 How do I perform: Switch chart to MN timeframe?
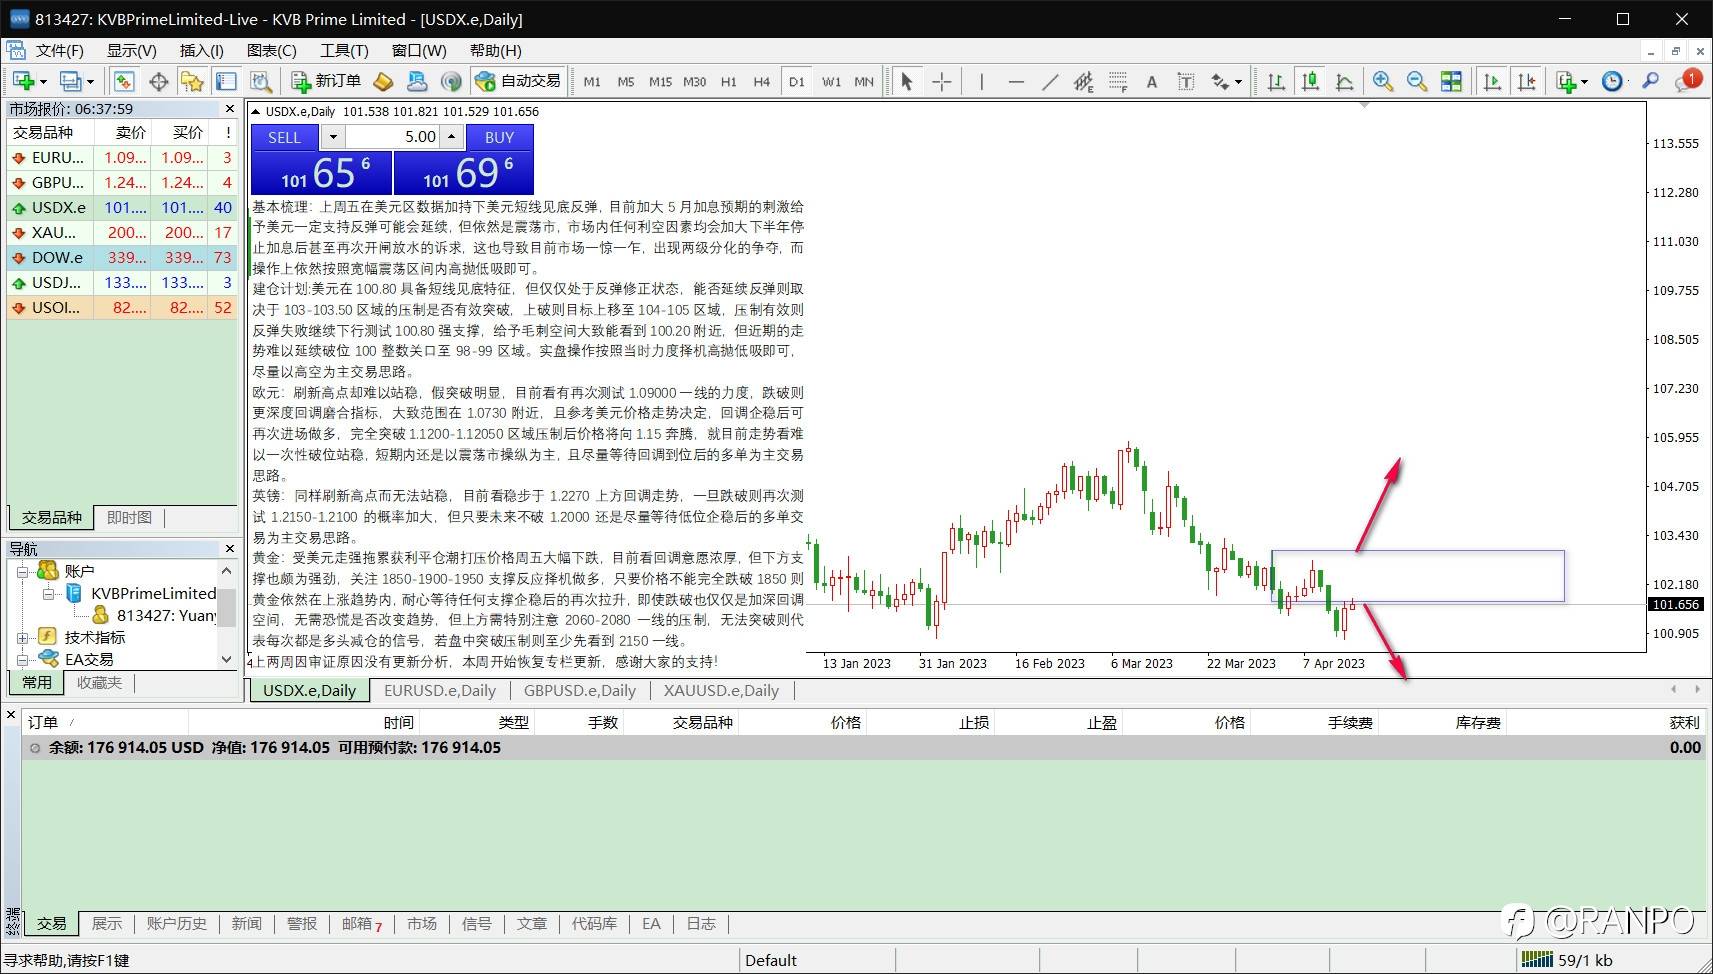pyautogui.click(x=864, y=81)
